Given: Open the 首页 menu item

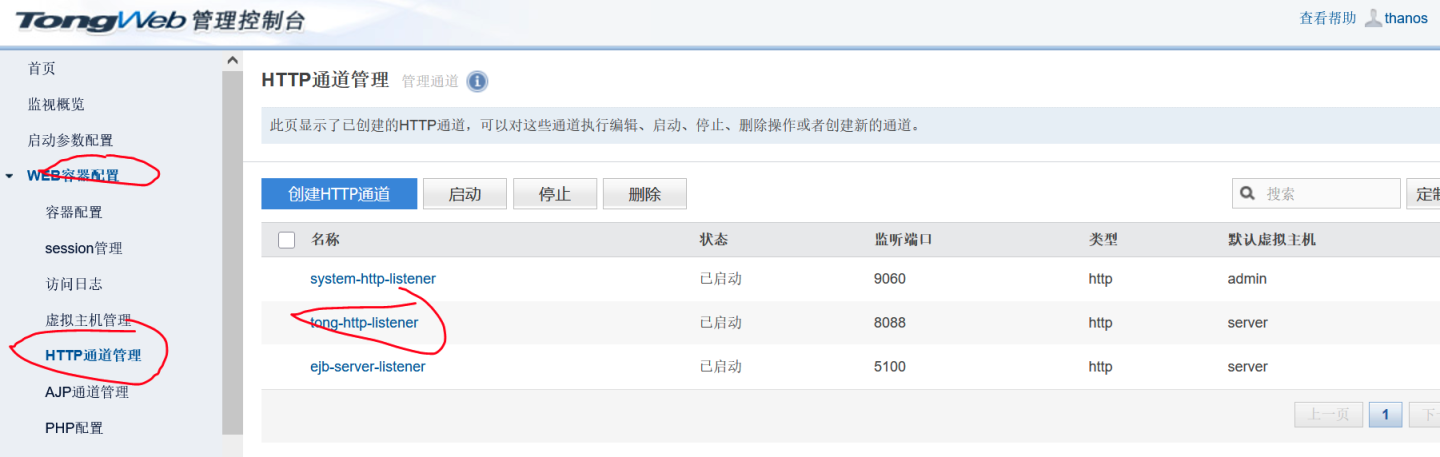Looking at the screenshot, I should click(42, 68).
